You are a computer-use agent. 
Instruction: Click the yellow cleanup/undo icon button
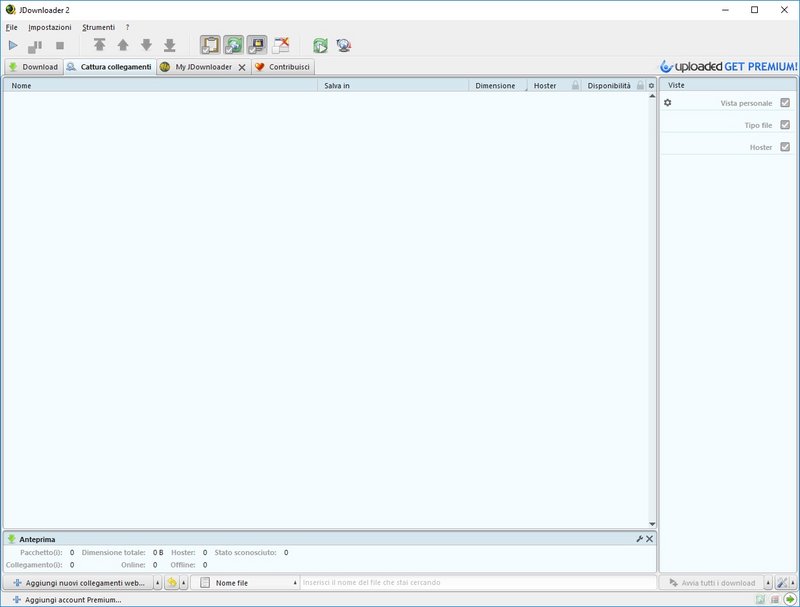coord(172,583)
